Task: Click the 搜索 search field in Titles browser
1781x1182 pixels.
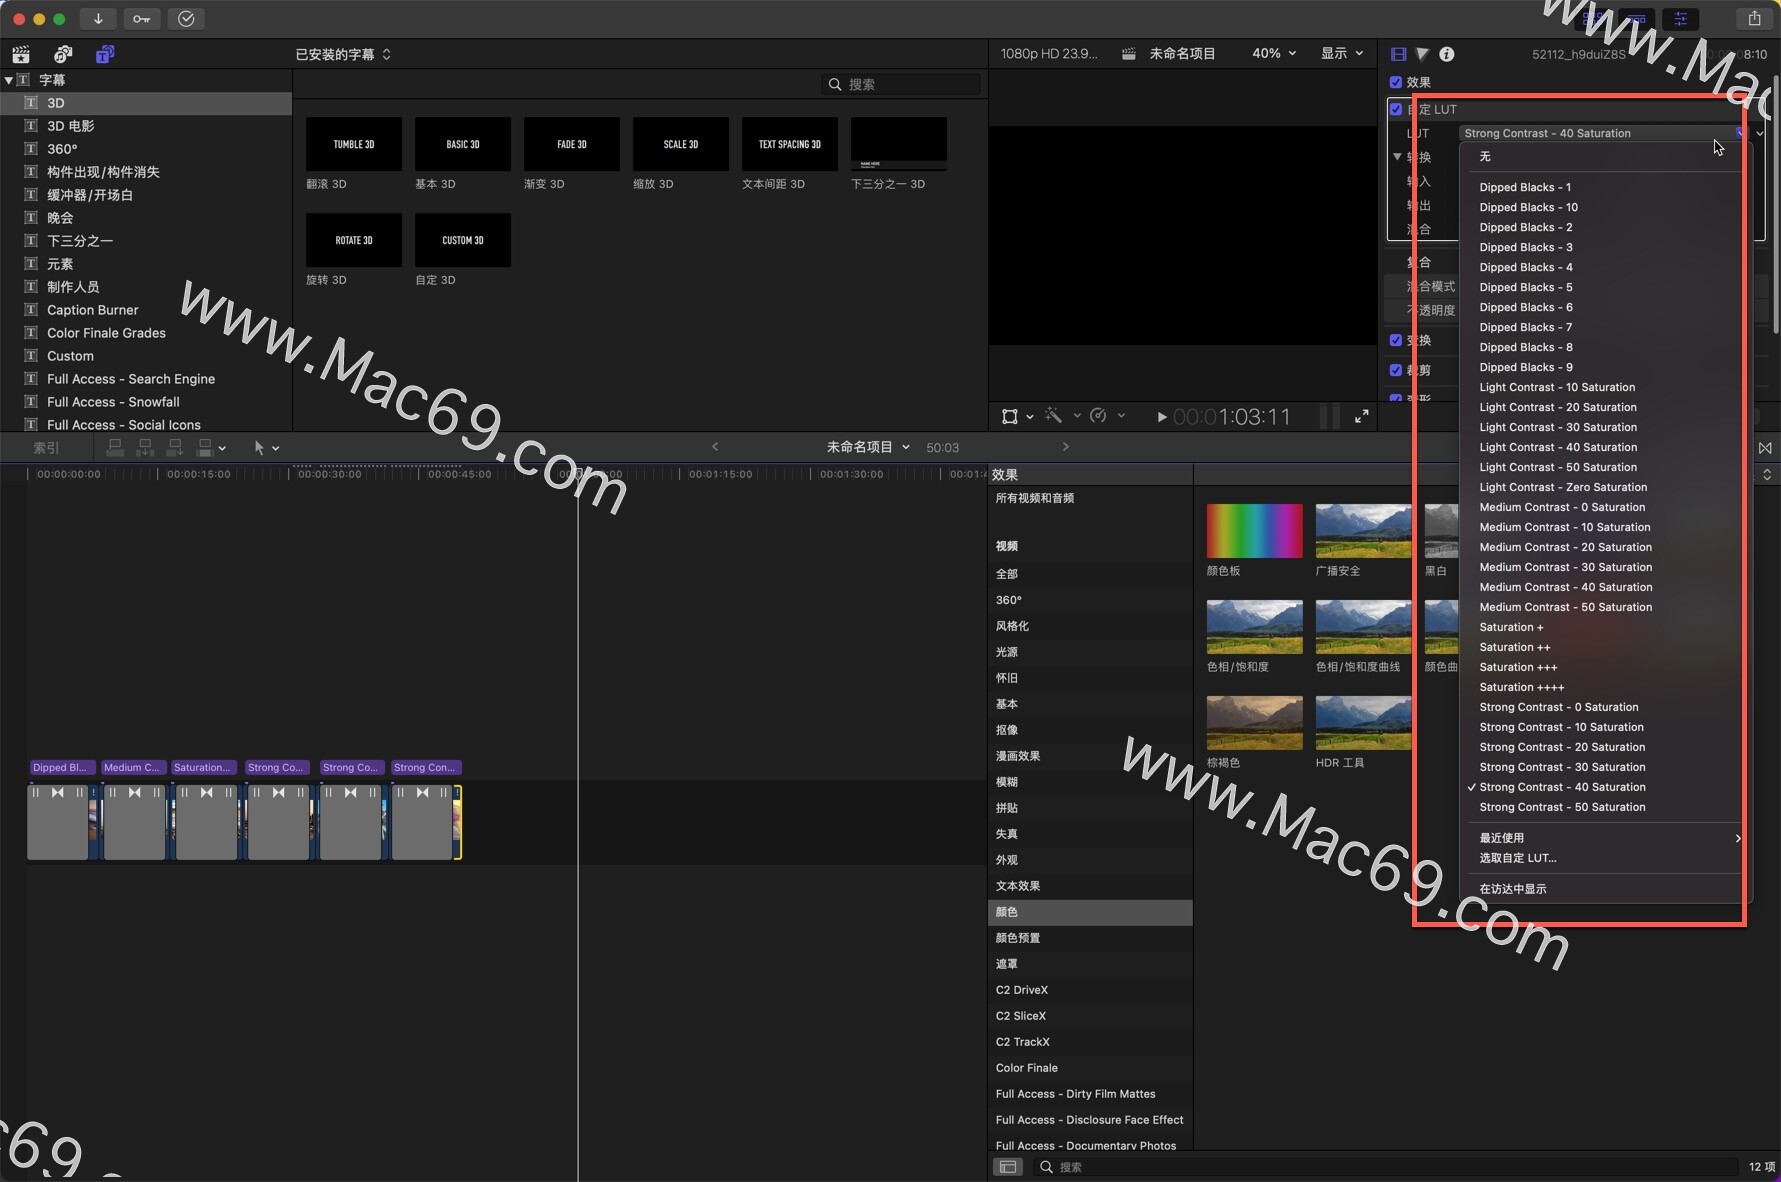Action: click(900, 84)
